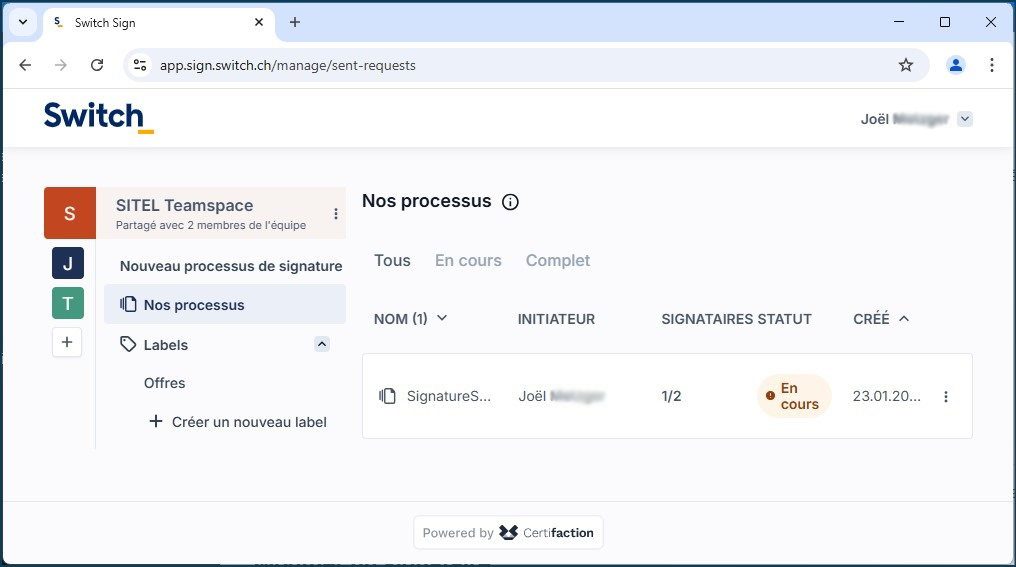Click Powered by Certifaction link
1016x567 pixels.
(508, 533)
